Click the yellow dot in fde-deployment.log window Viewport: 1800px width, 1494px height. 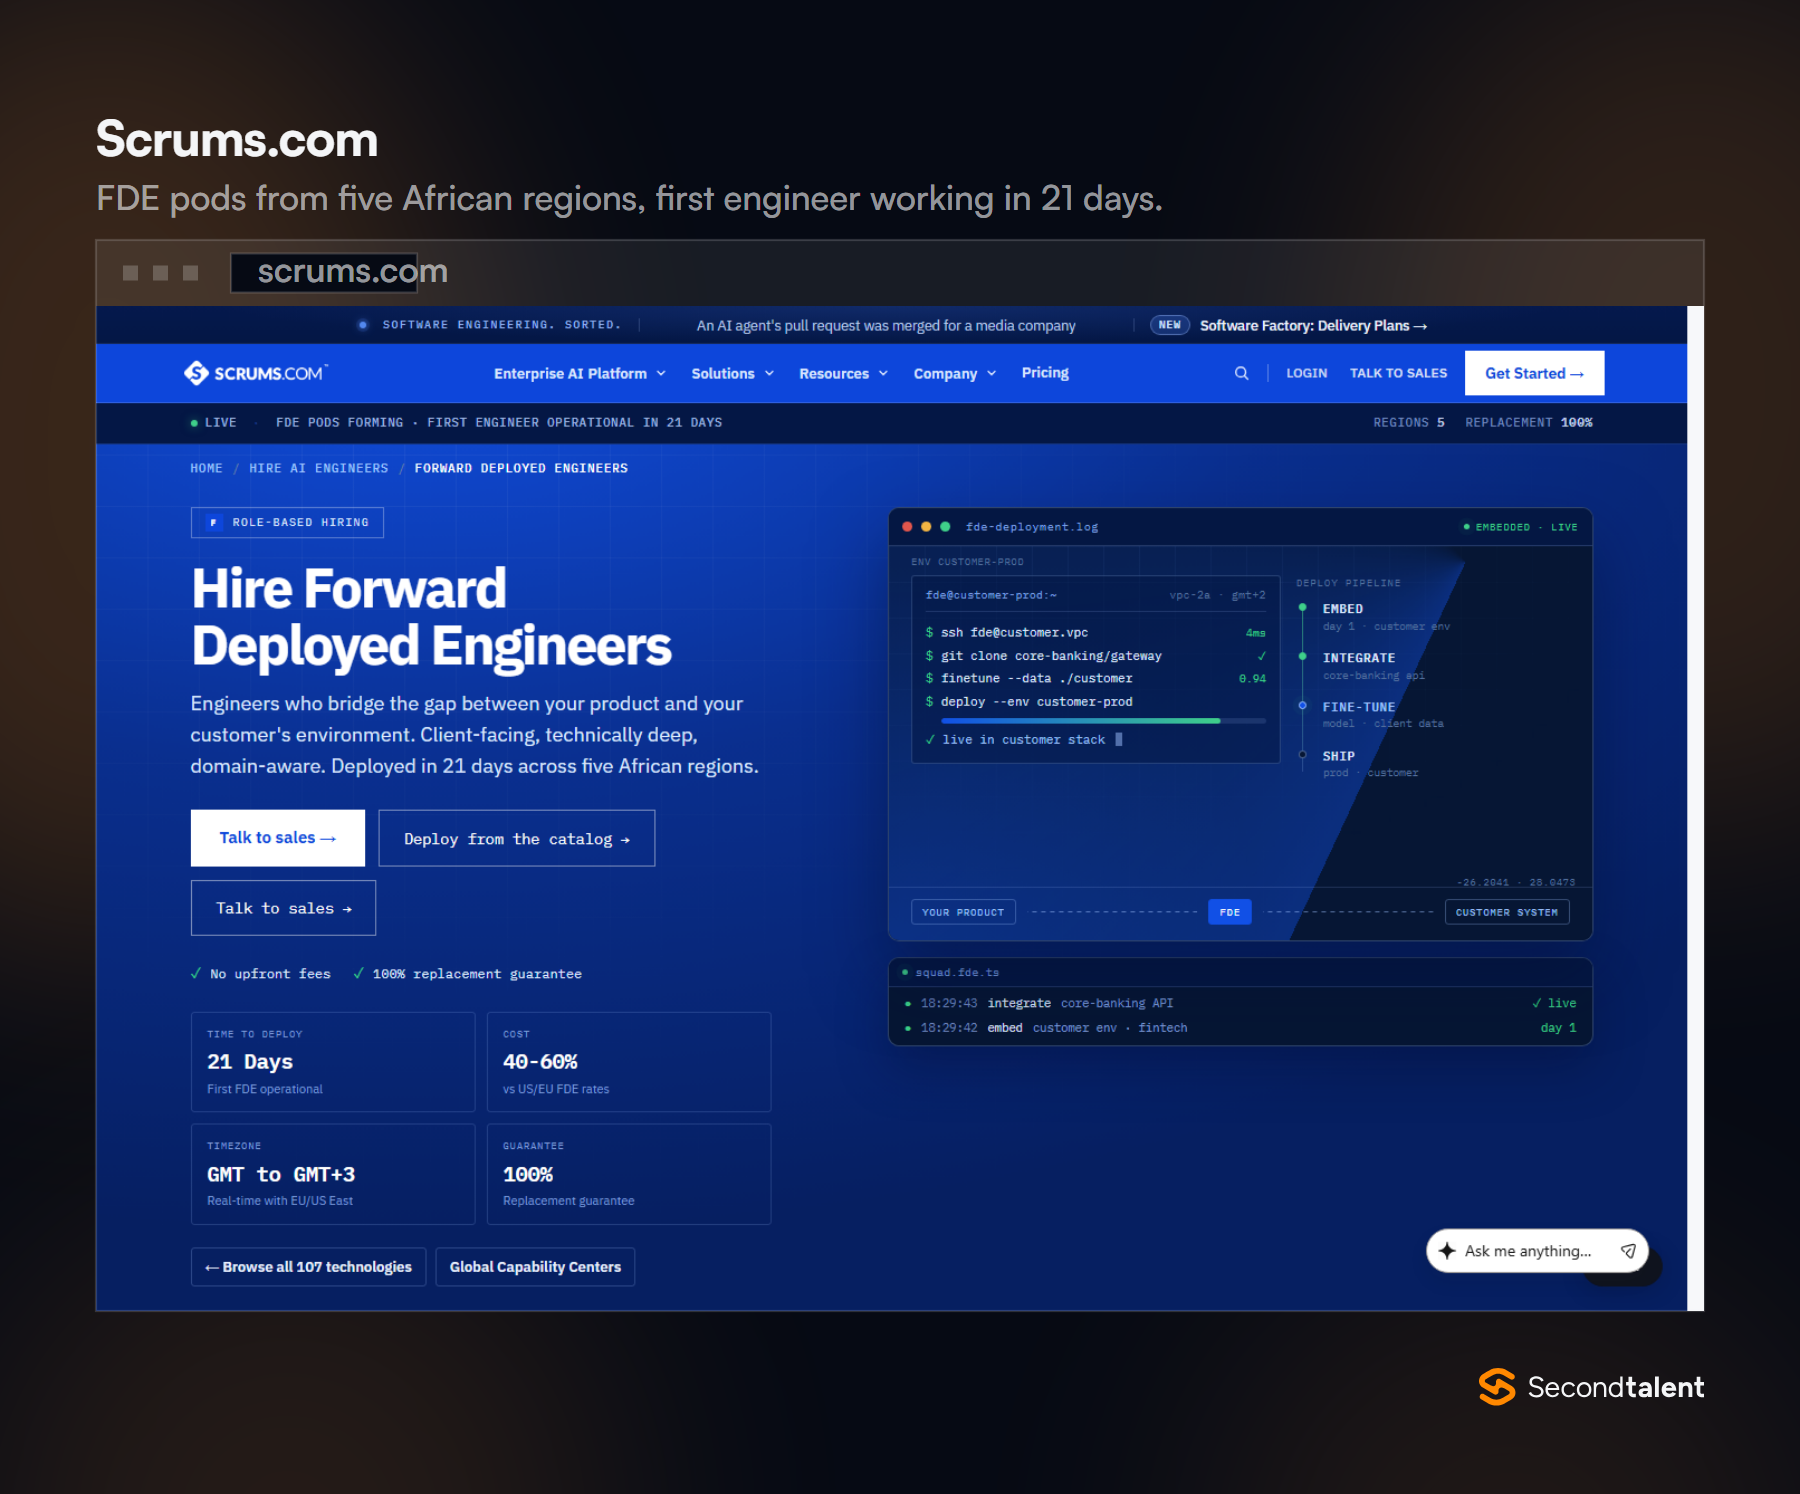926,527
